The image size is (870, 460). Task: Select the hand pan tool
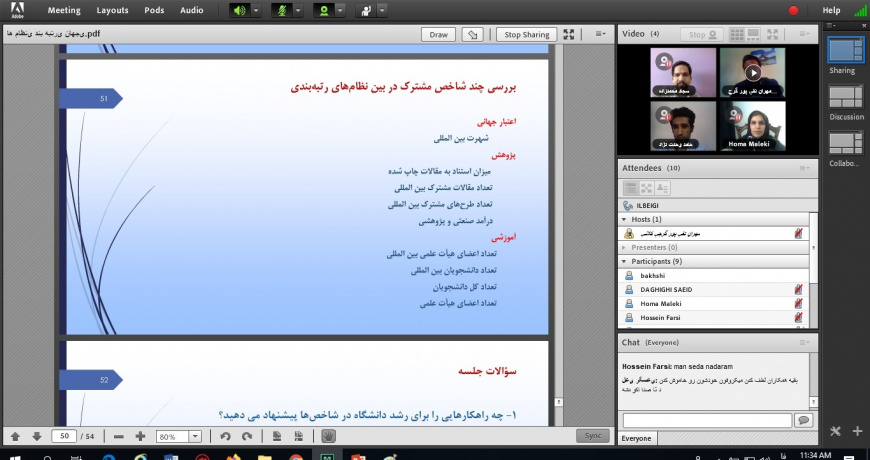coord(328,436)
